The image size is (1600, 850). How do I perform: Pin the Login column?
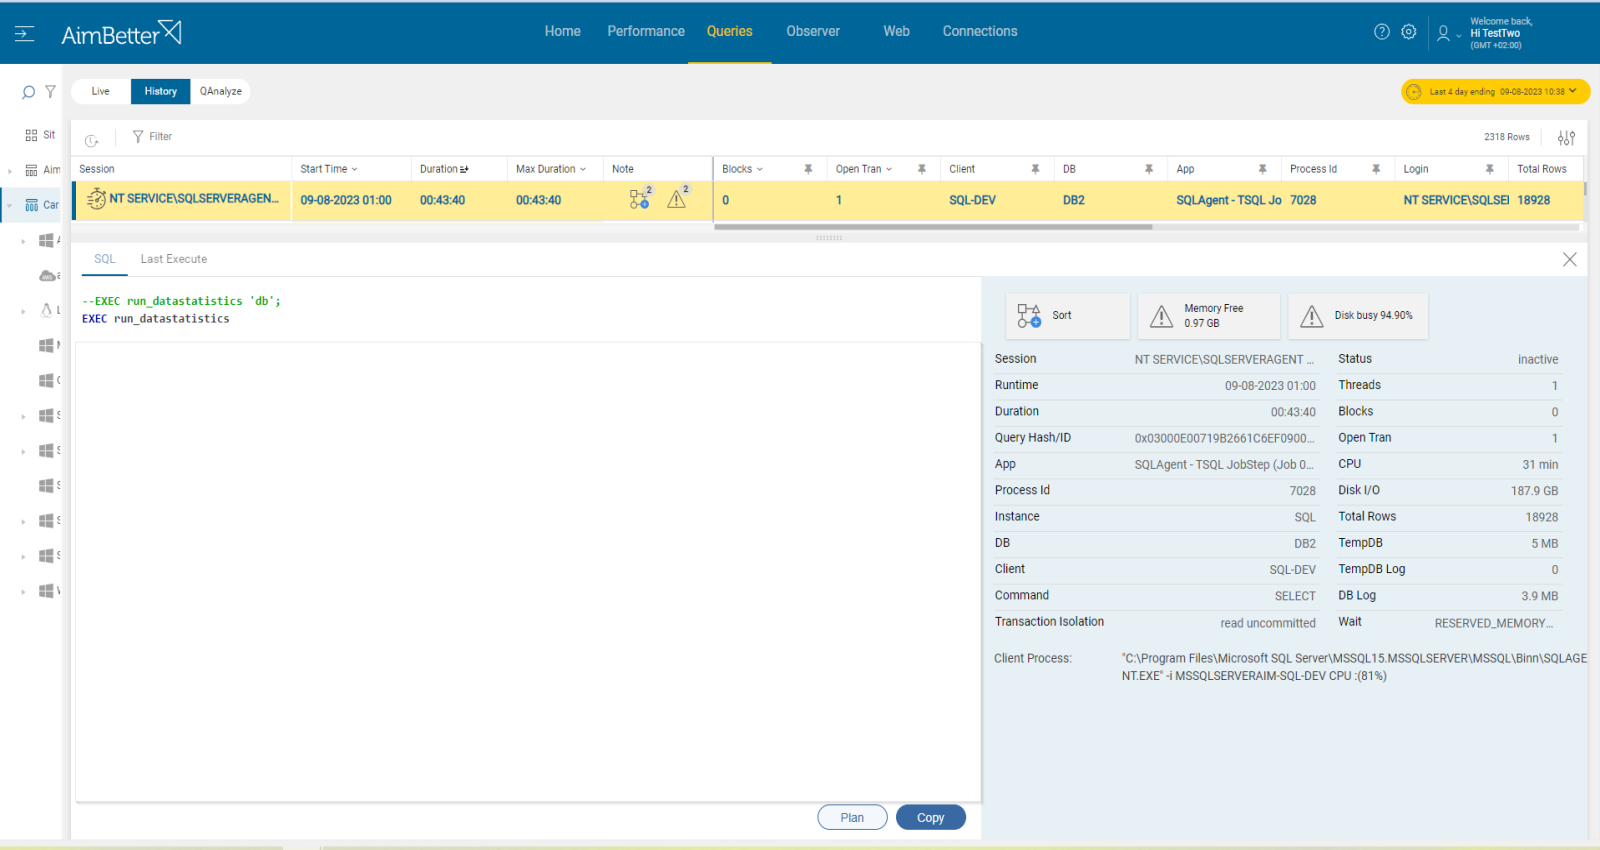(x=1489, y=169)
